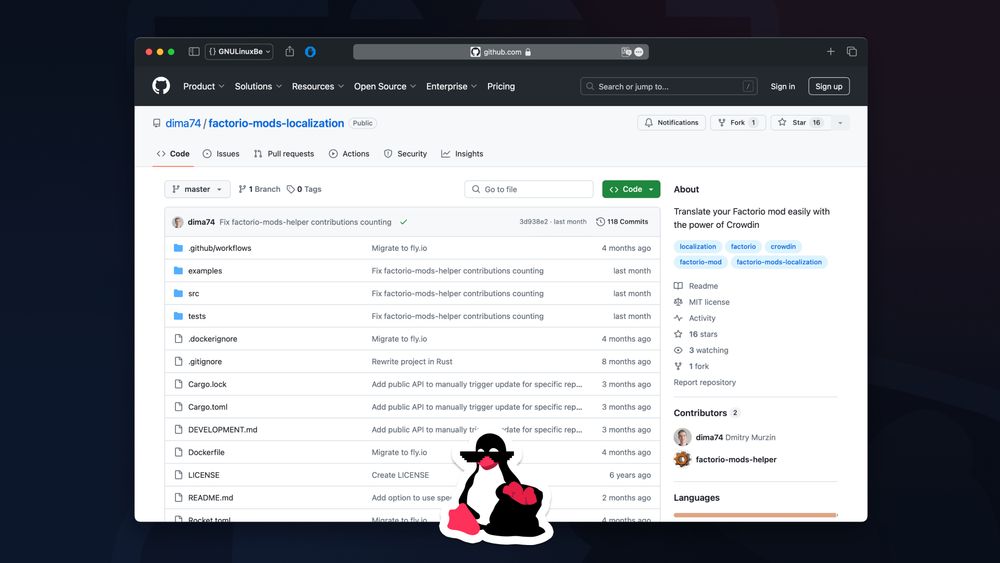Click Dmitry Murzin contributor avatar
The image size is (1000, 563).
point(682,437)
